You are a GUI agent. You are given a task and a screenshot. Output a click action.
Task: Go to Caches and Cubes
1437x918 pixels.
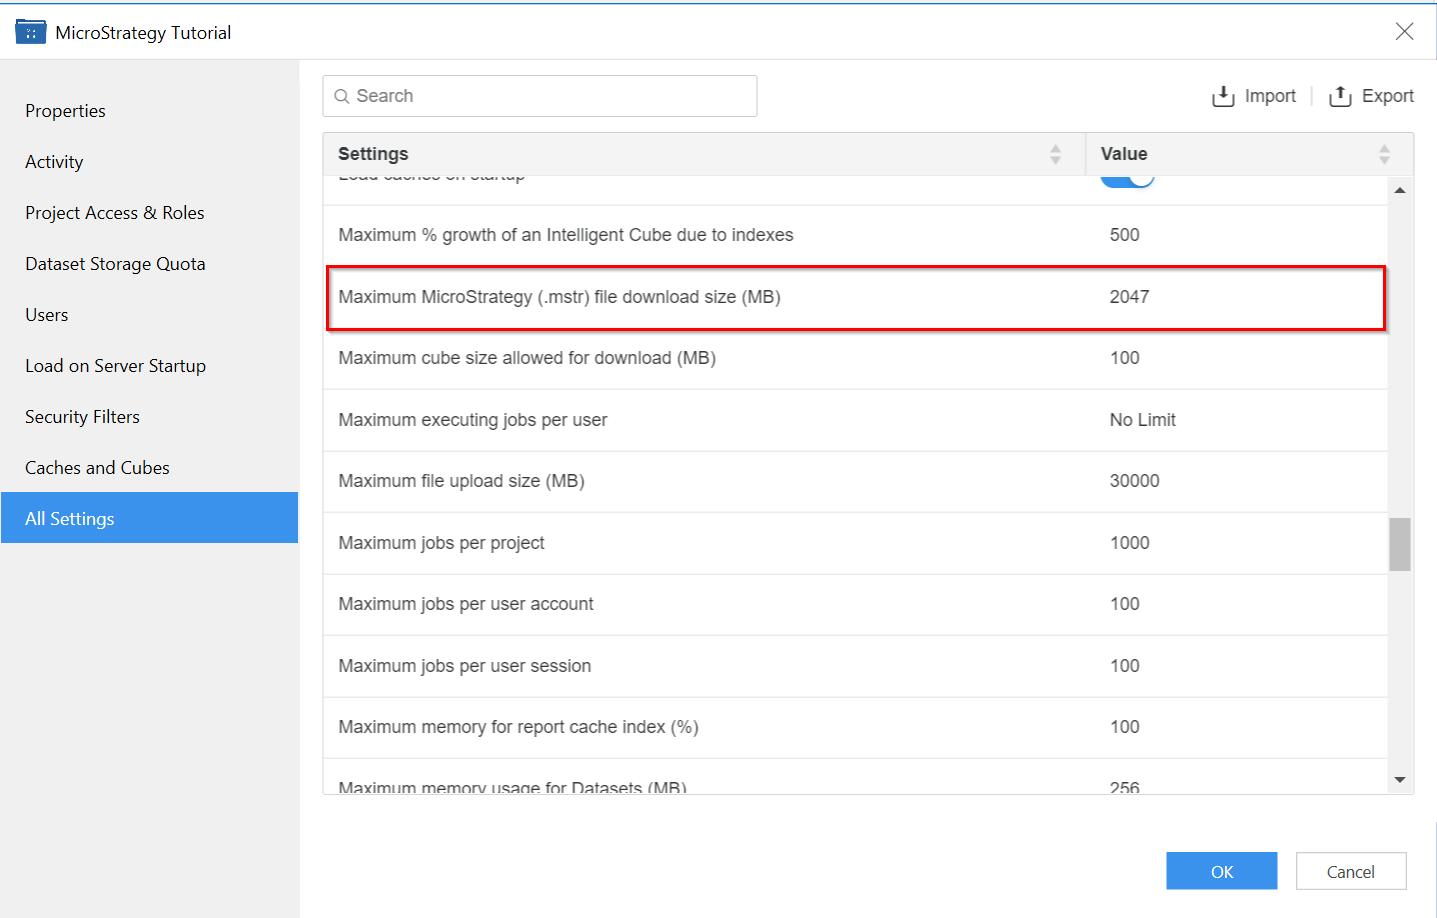97,468
